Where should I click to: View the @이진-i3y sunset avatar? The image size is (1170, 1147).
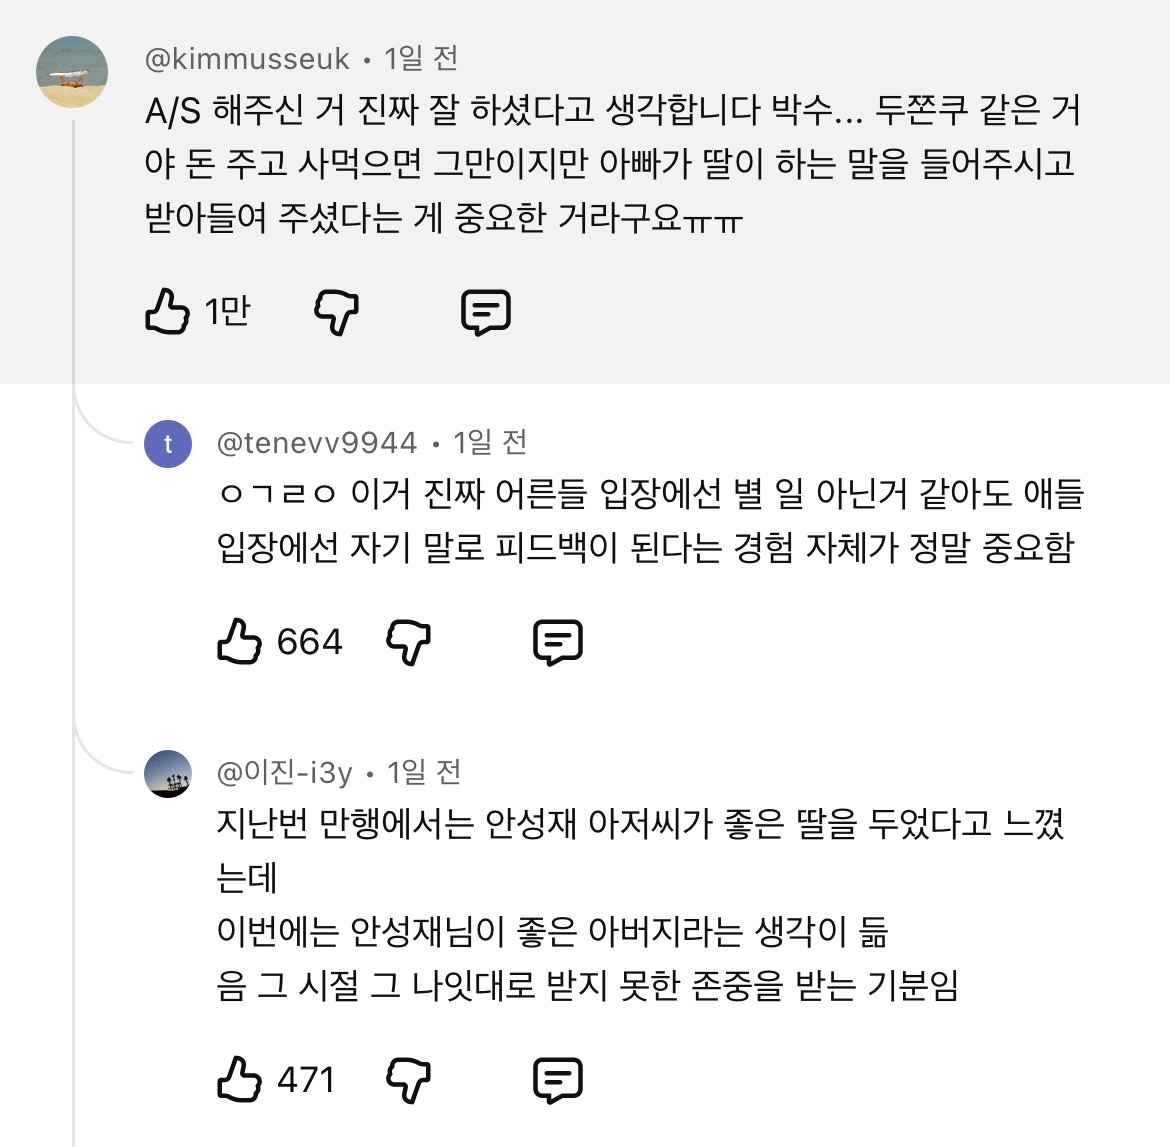pos(168,774)
